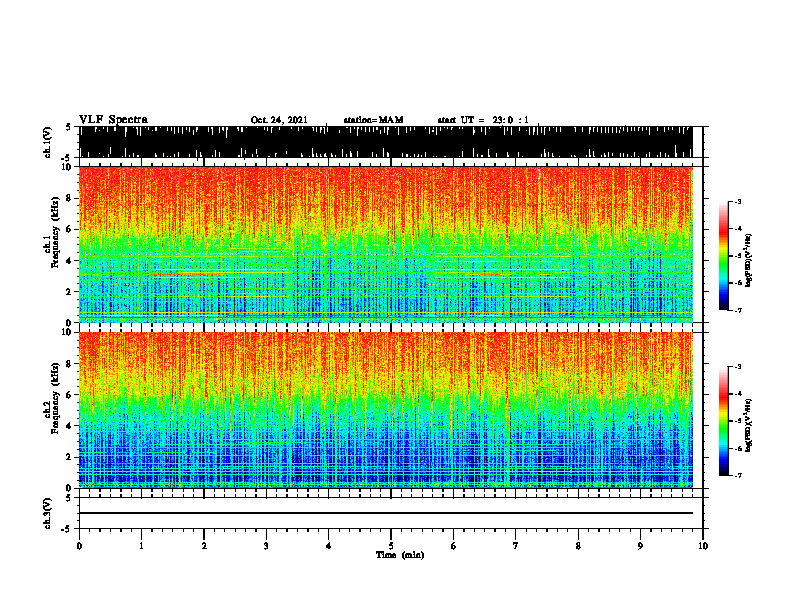Click the "station=MAM" label
Viewport: 792px width, 612px height.
[373, 120]
